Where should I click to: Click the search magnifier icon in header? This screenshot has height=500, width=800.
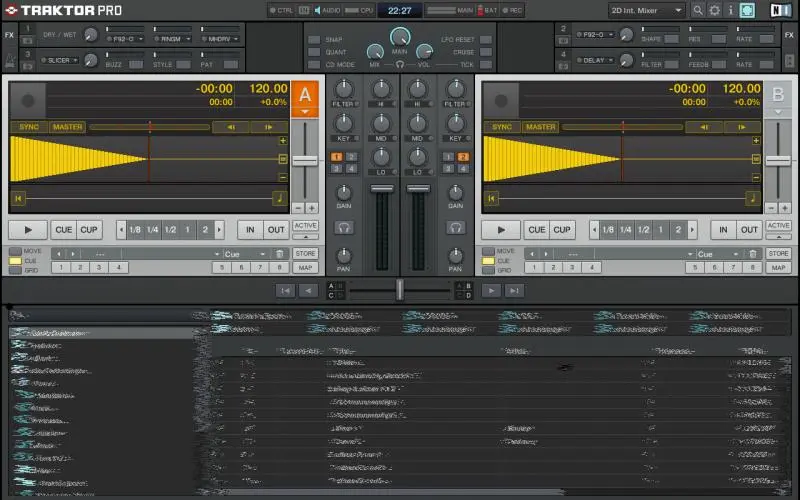[697, 10]
